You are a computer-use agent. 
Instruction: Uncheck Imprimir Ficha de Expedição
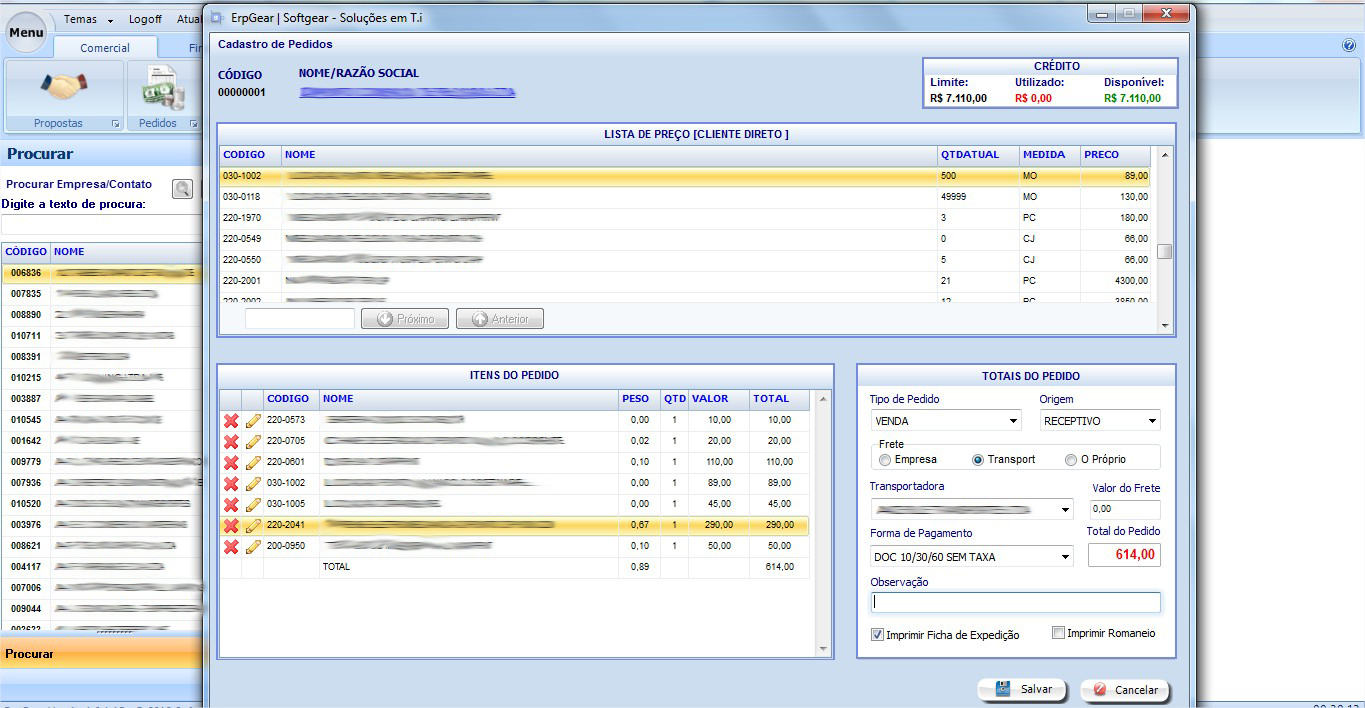(x=877, y=634)
